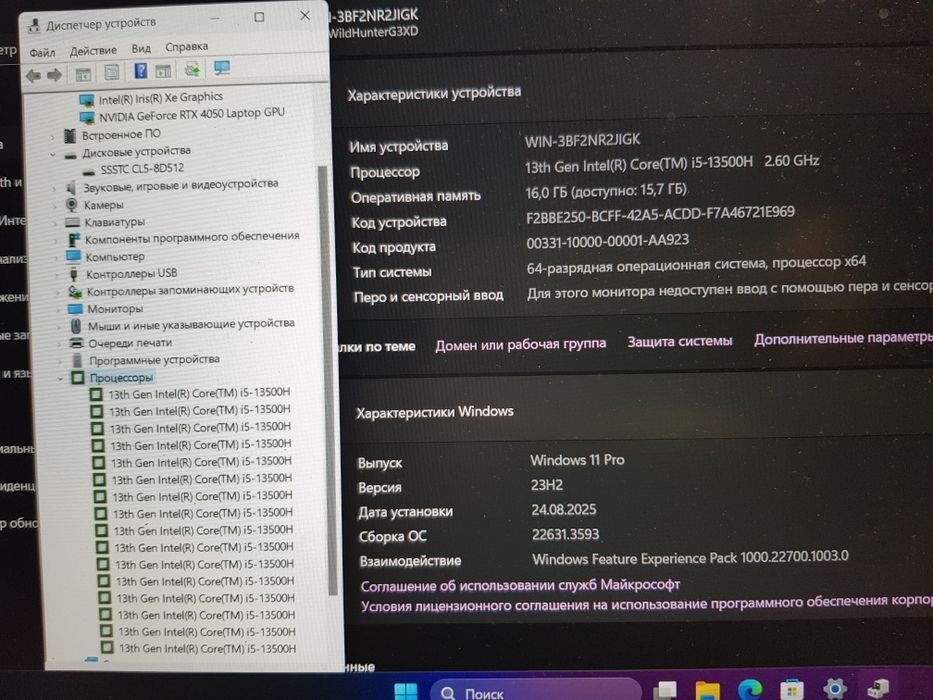Click the update driver toolbar icon with green arrow

192,70
